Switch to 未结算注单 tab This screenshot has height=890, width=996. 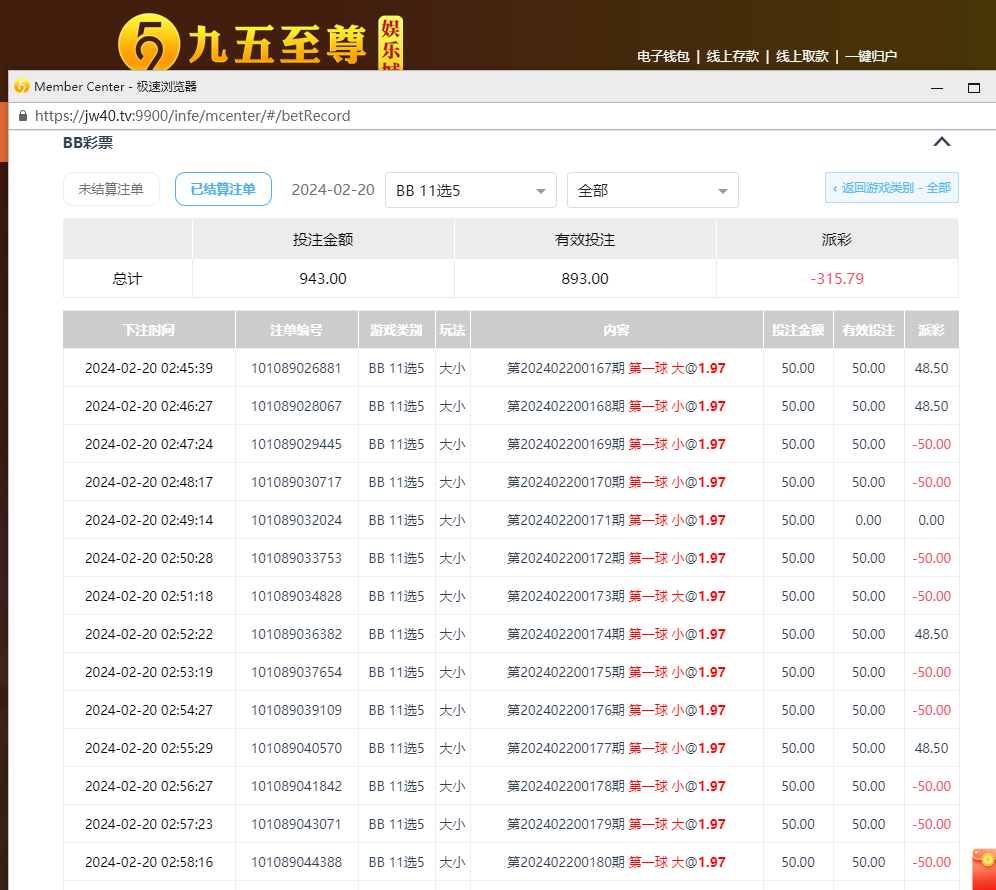(x=111, y=189)
